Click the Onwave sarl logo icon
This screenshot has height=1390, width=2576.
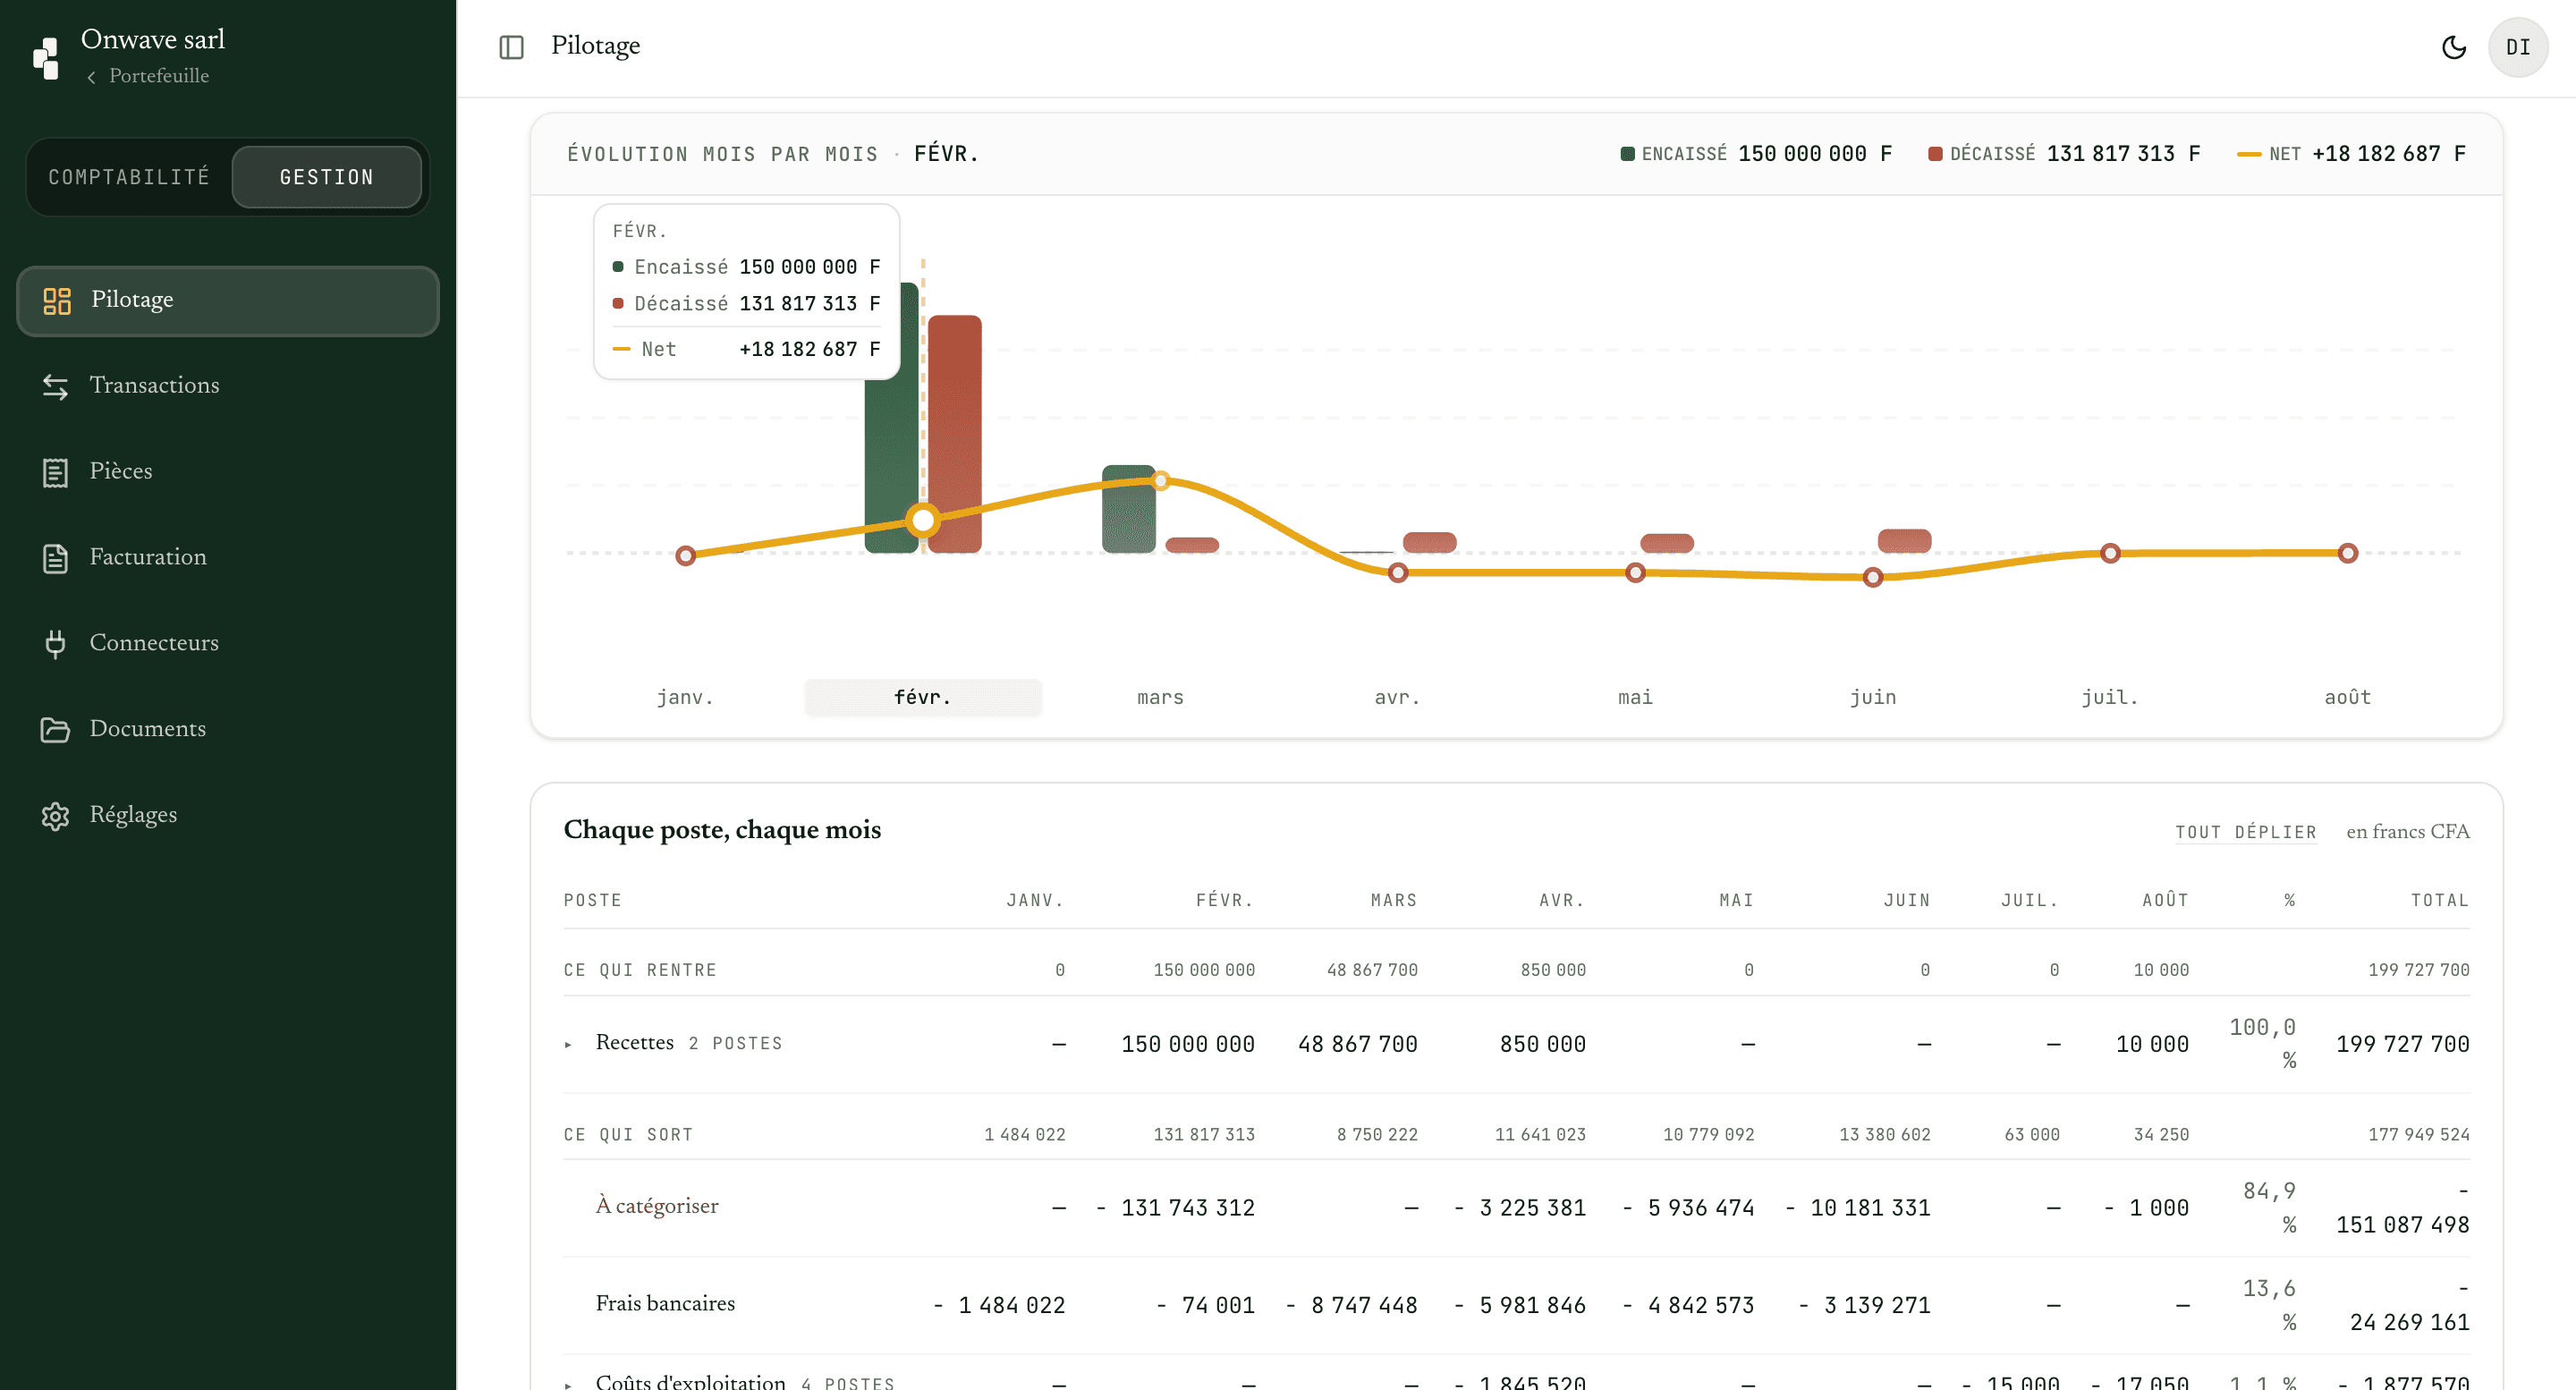pos(46,58)
